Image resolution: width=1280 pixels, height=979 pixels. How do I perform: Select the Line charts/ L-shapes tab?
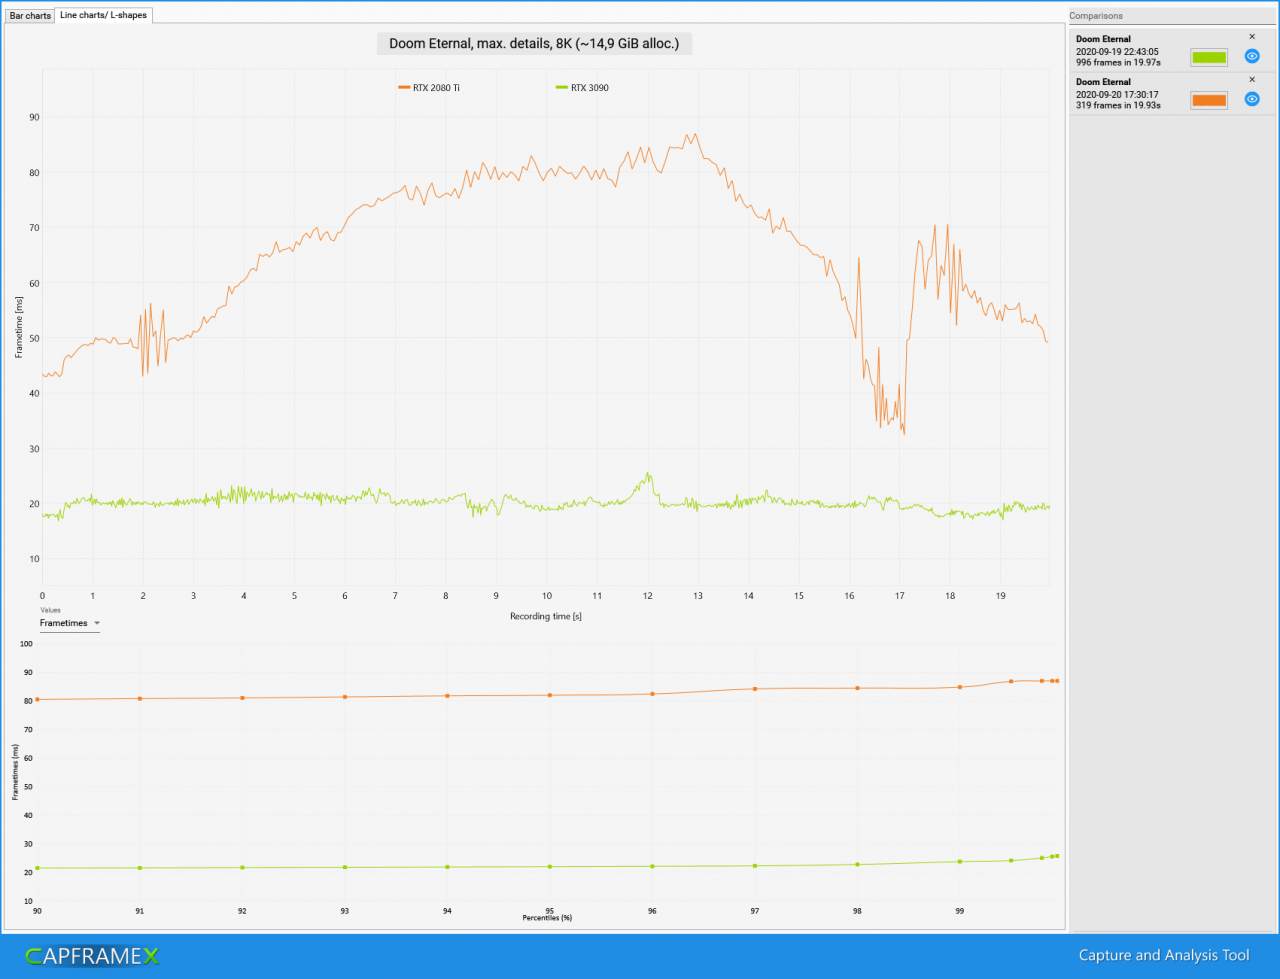104,15
